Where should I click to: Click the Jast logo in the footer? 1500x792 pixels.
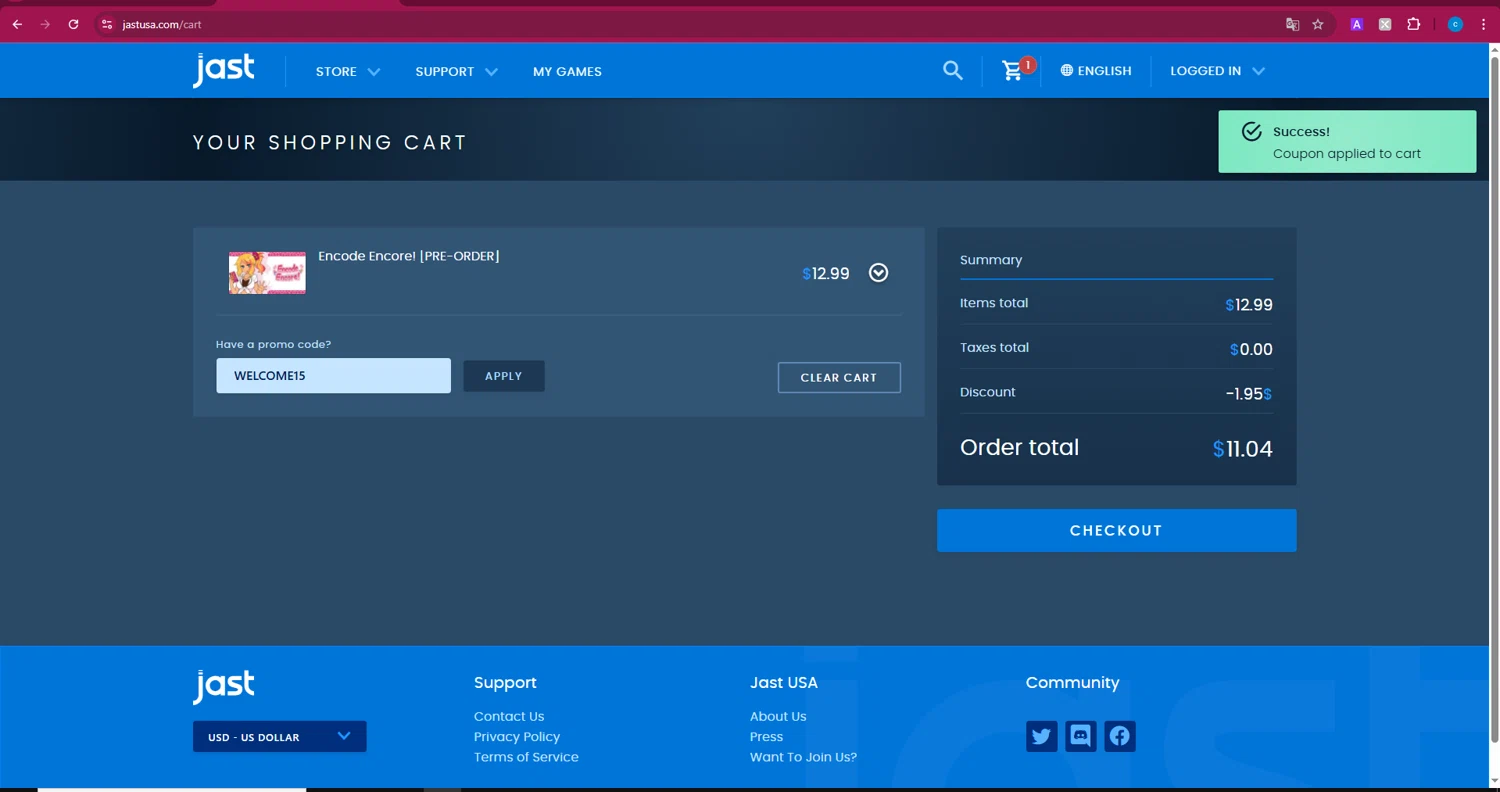[224, 687]
